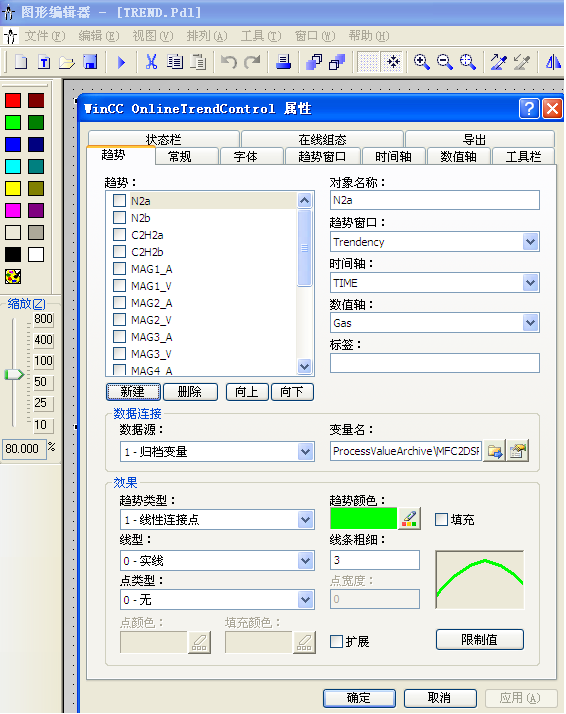Check the MAG3_A trend checkbox

coord(119,337)
